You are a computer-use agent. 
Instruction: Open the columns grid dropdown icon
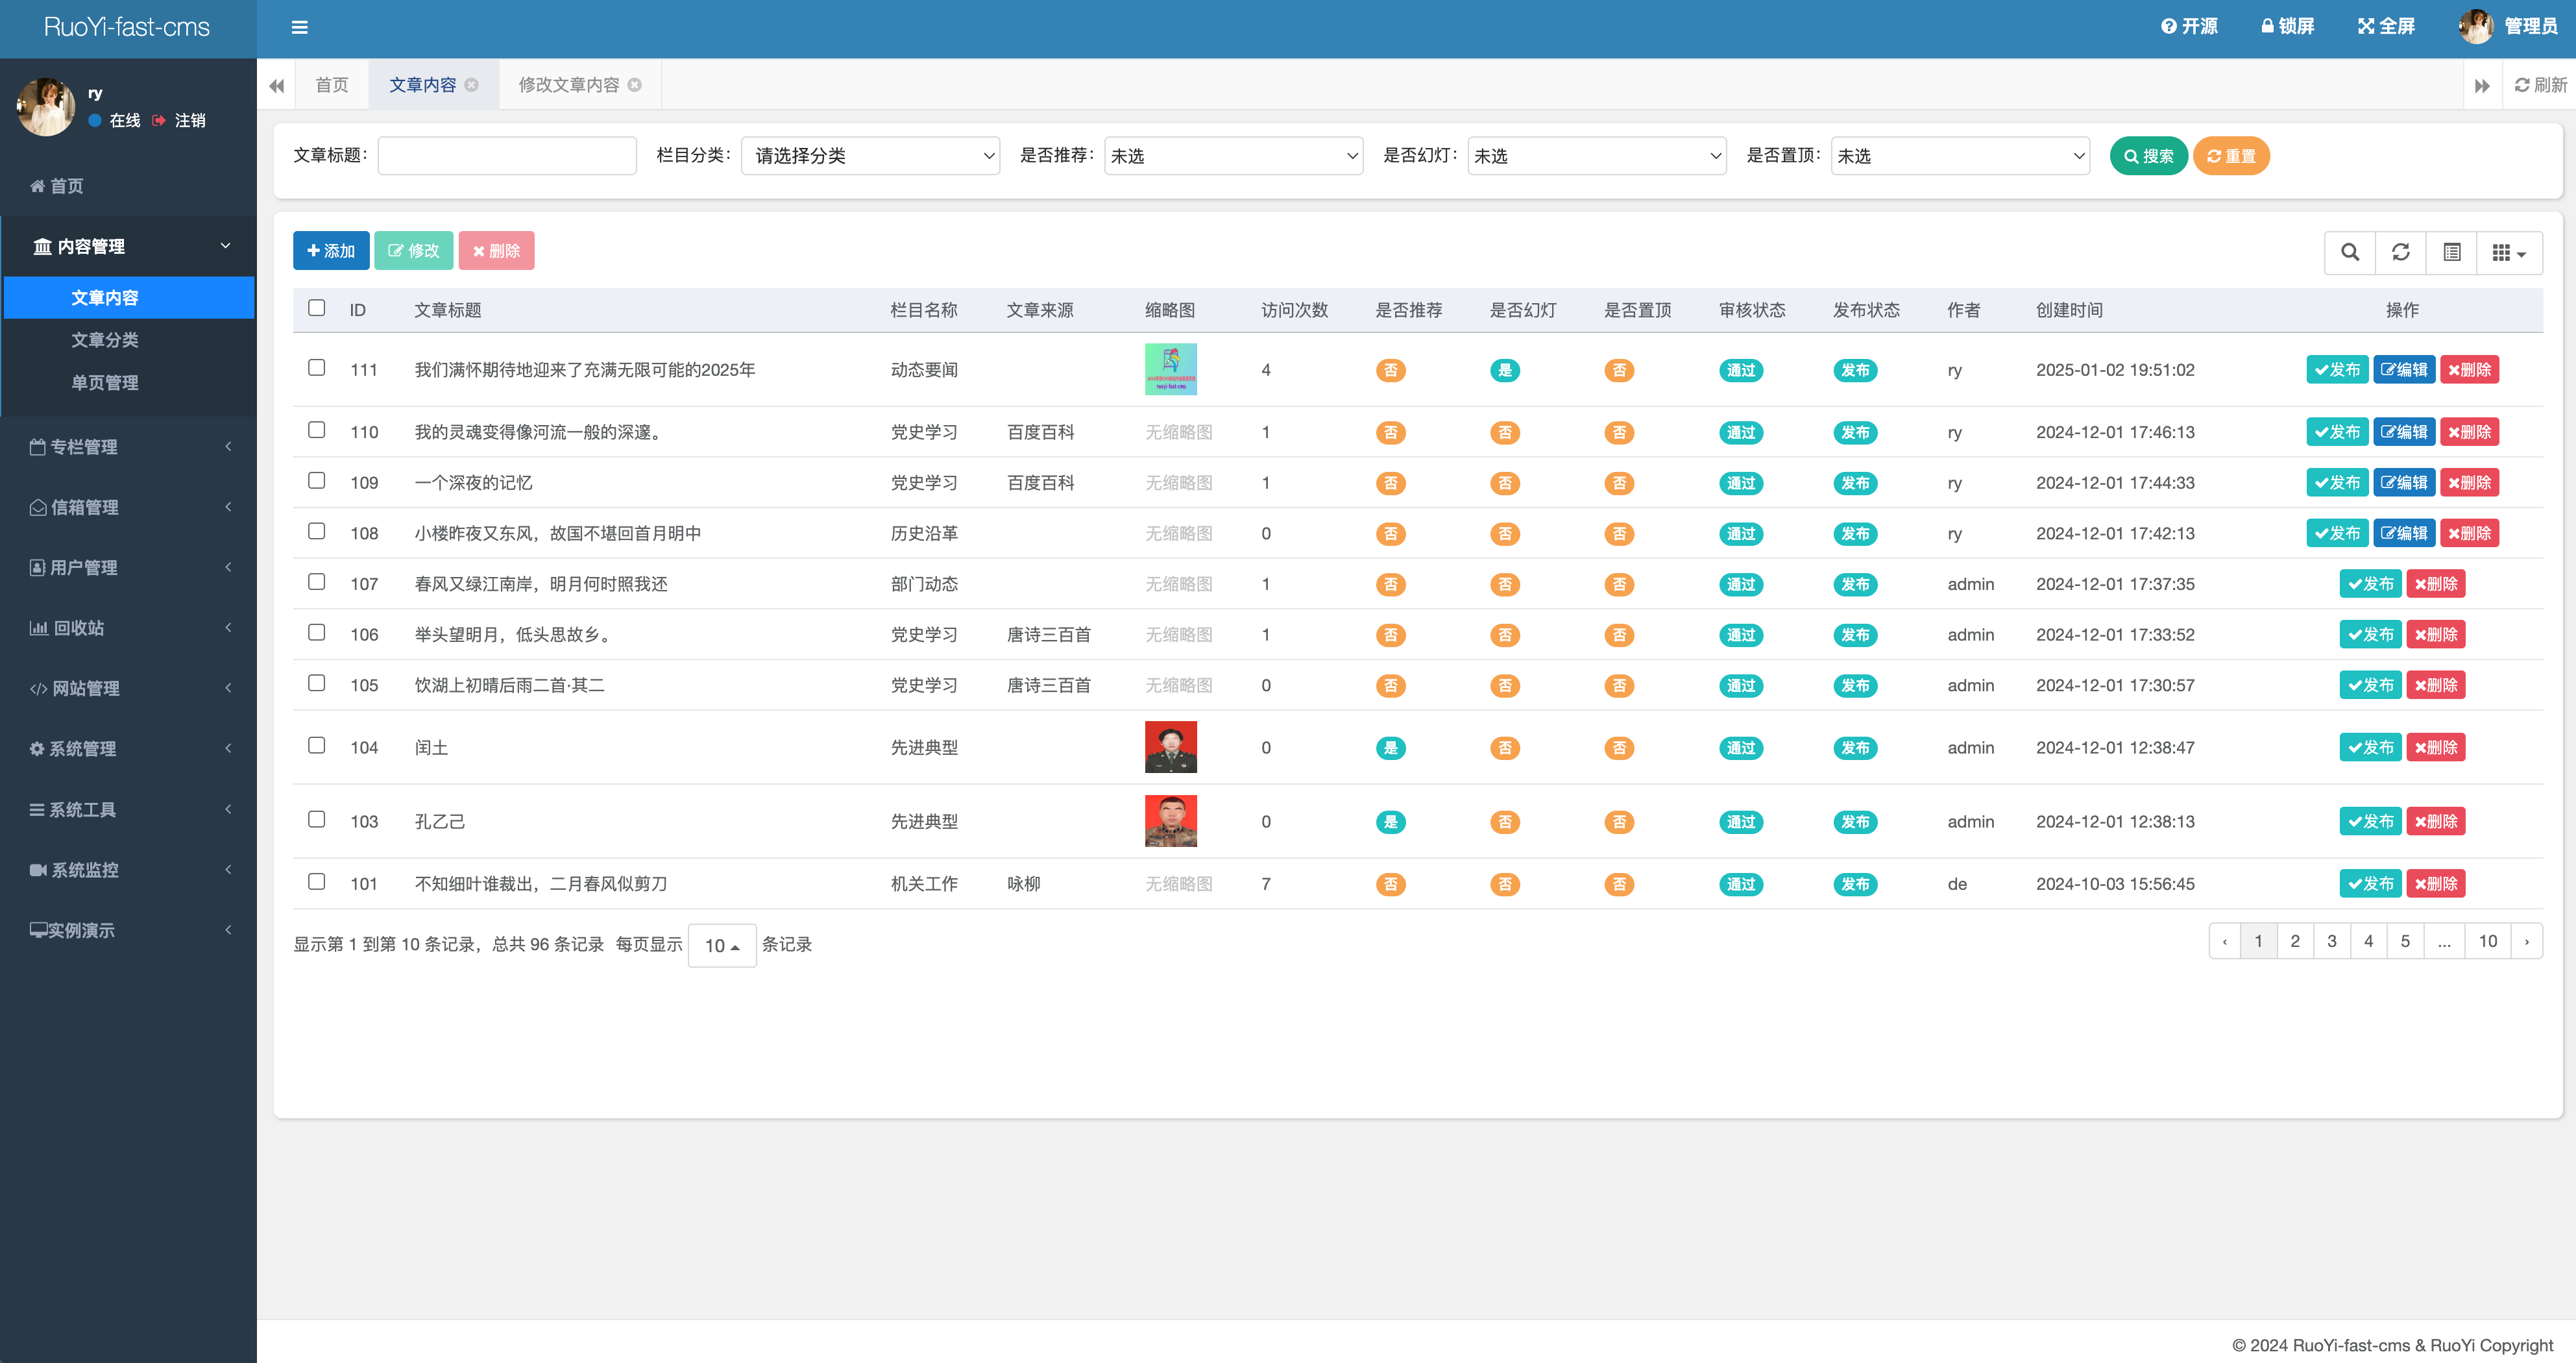coord(2509,252)
